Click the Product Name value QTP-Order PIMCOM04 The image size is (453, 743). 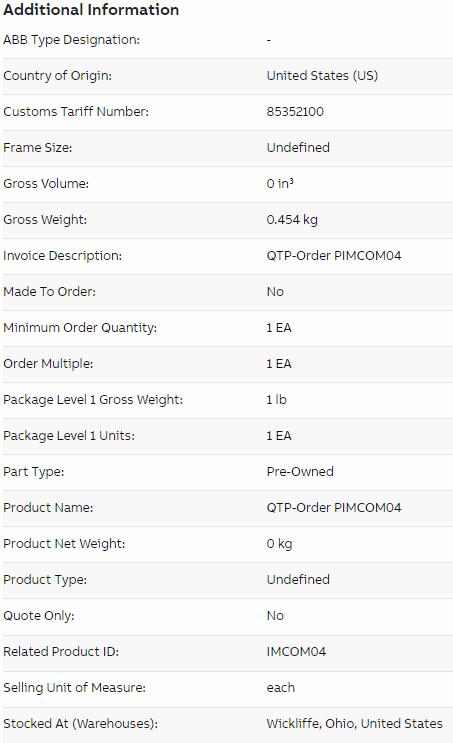click(334, 508)
